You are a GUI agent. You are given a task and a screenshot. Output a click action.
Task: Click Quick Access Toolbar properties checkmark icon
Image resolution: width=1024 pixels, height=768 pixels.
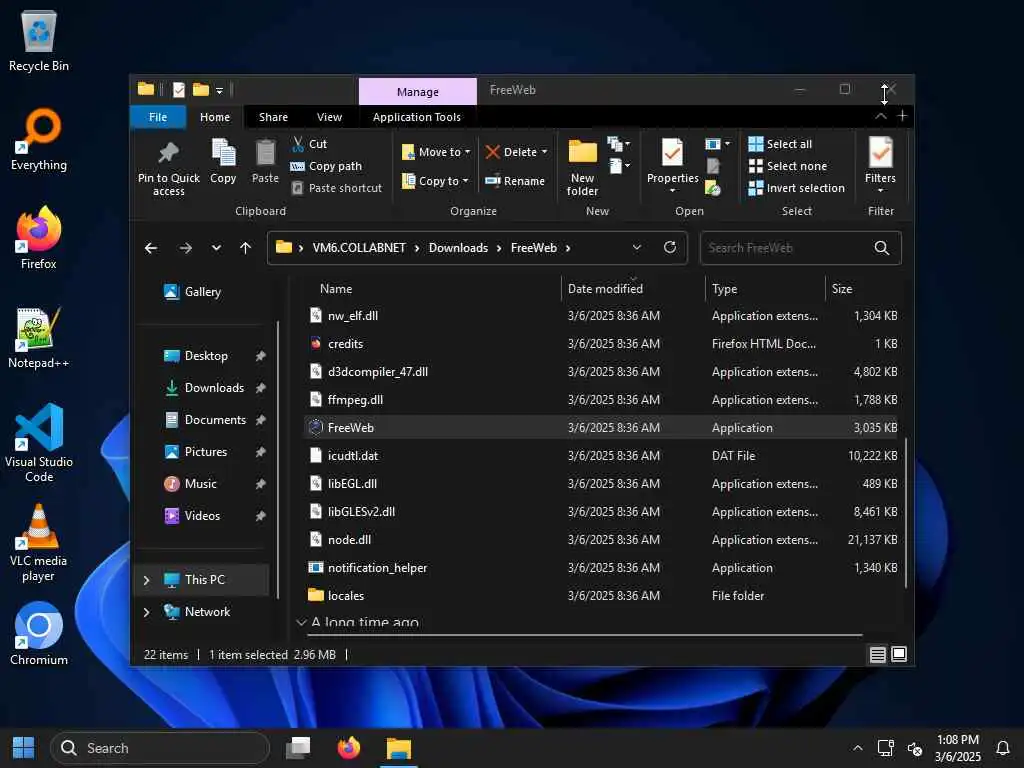click(x=178, y=89)
